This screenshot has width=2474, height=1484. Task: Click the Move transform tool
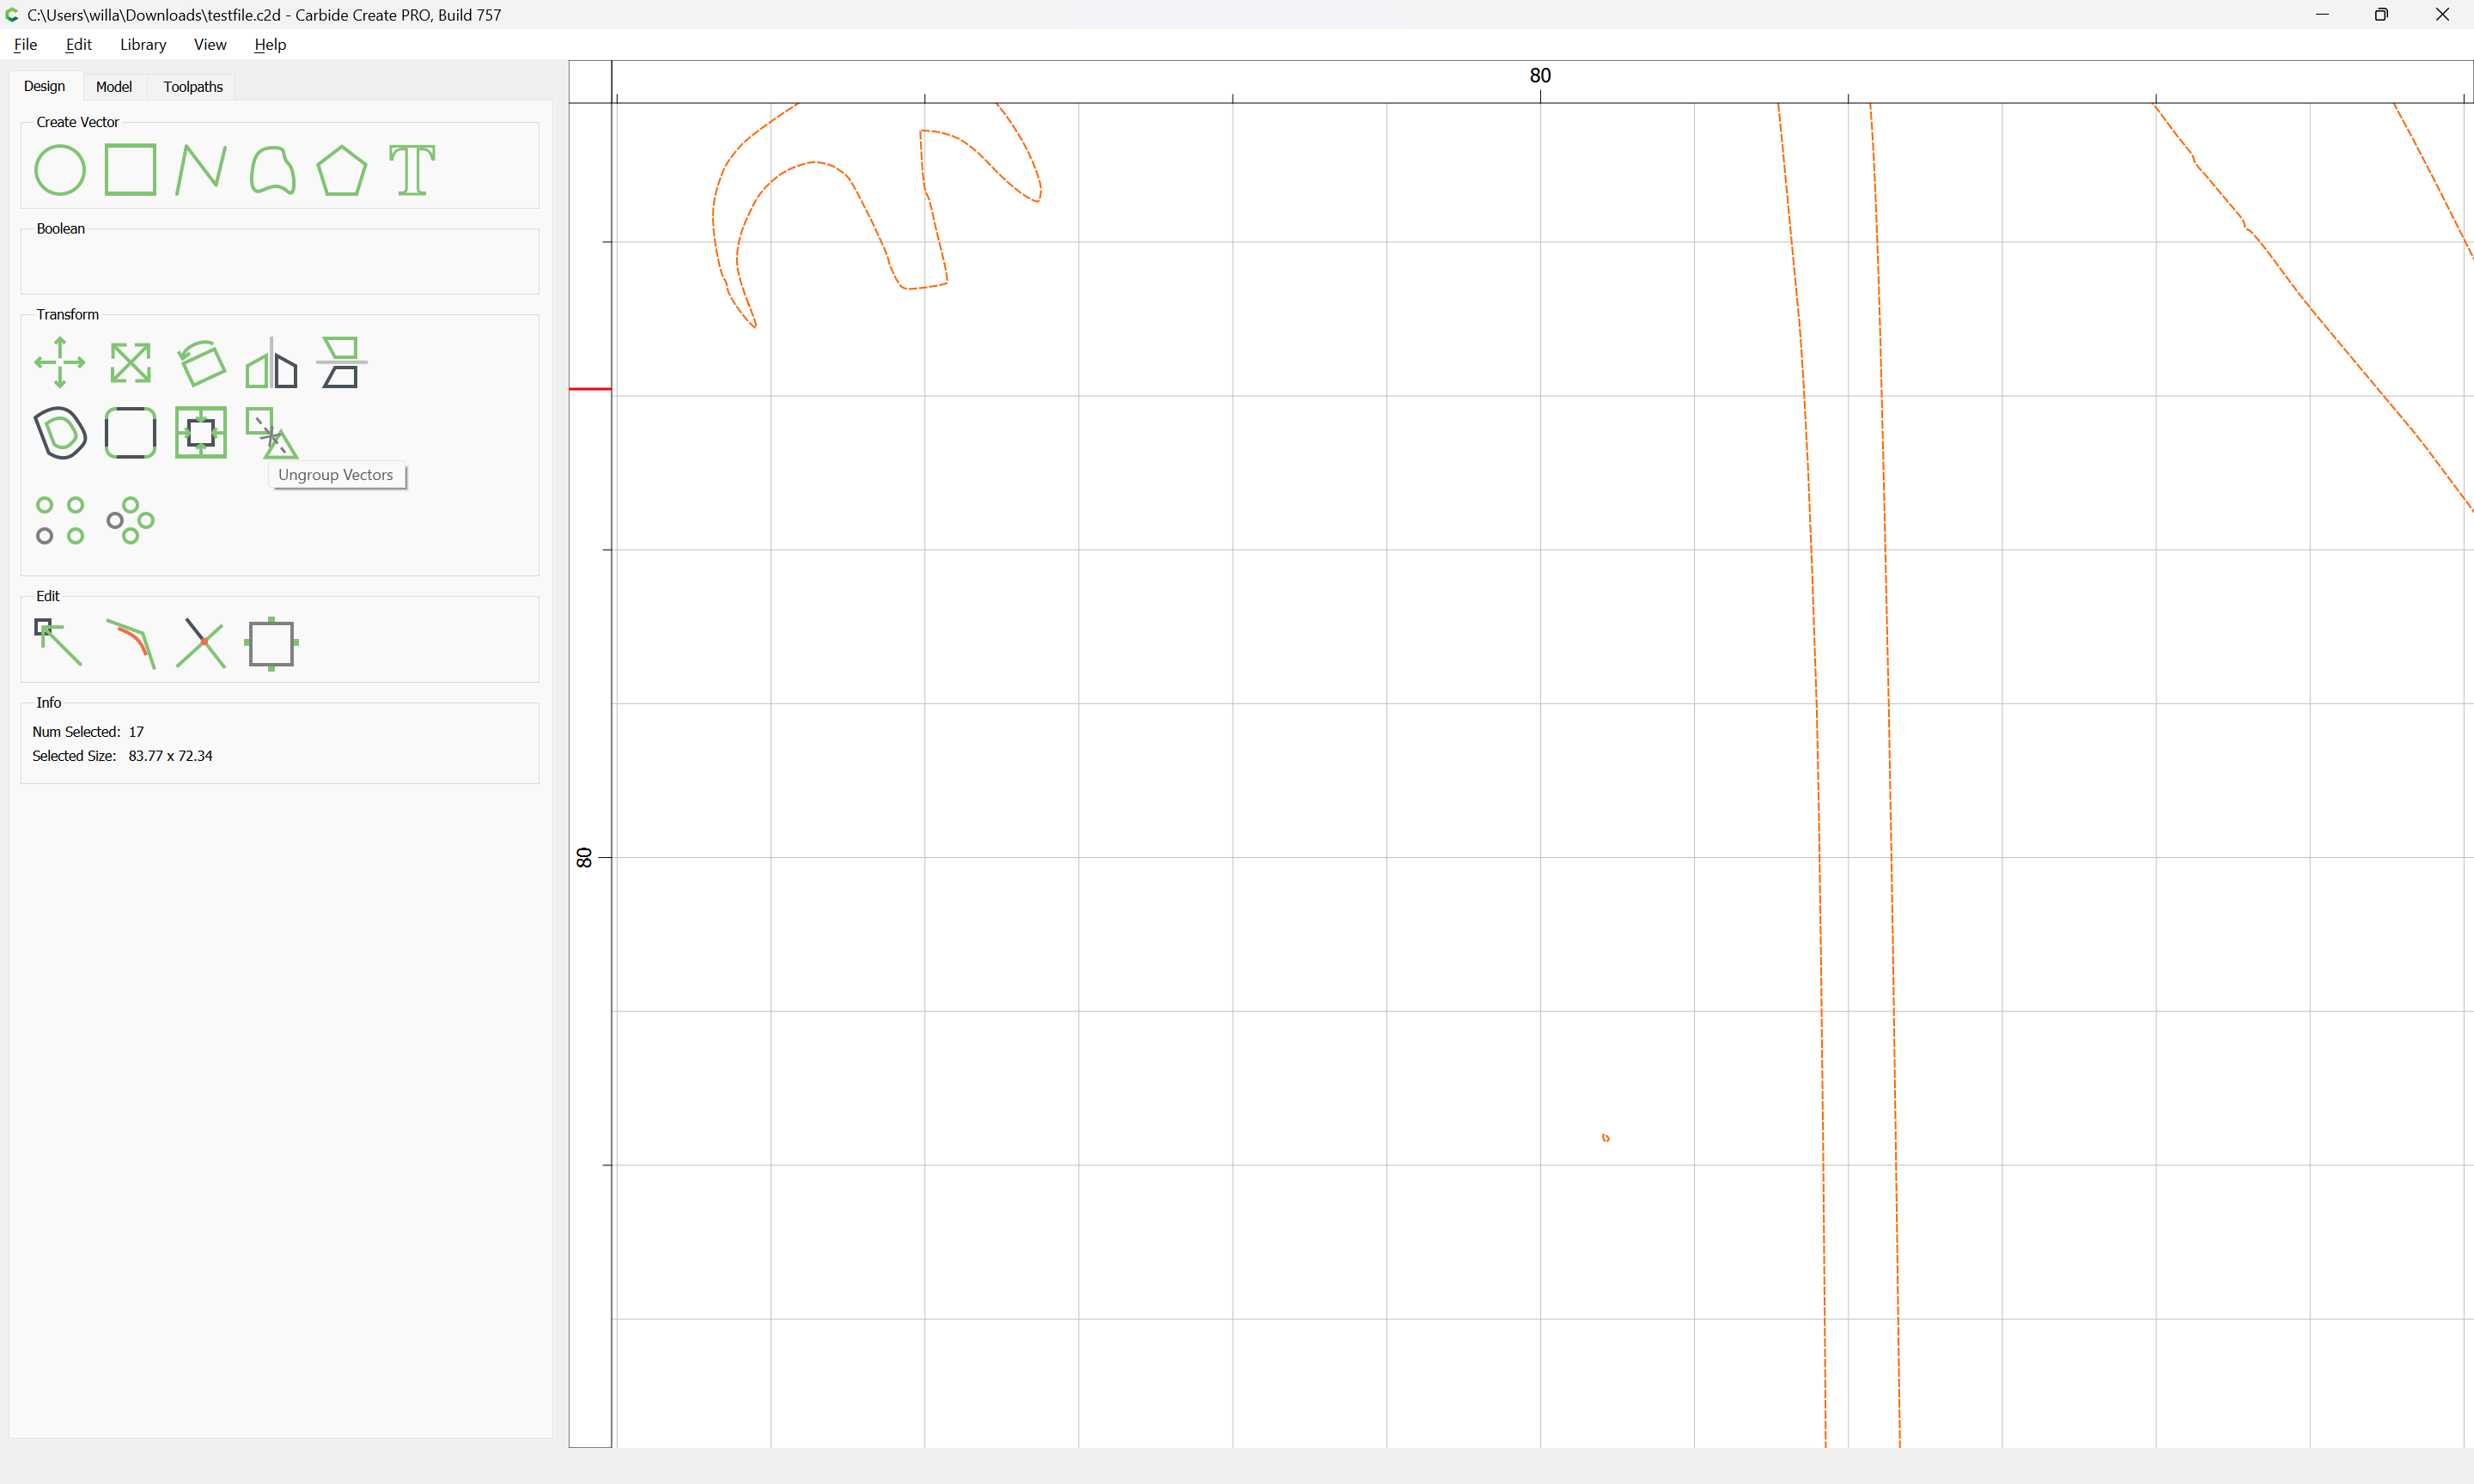point(60,362)
